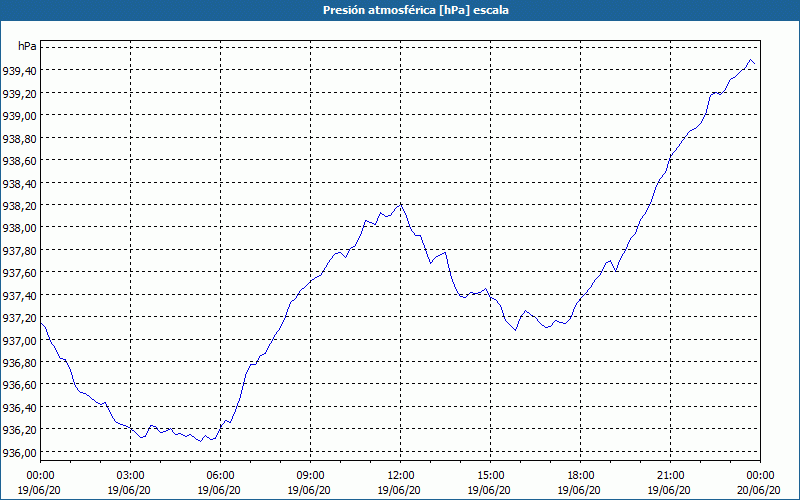Click the 03:00 time label on x-axis
This screenshot has width=800, height=500.
tap(131, 476)
